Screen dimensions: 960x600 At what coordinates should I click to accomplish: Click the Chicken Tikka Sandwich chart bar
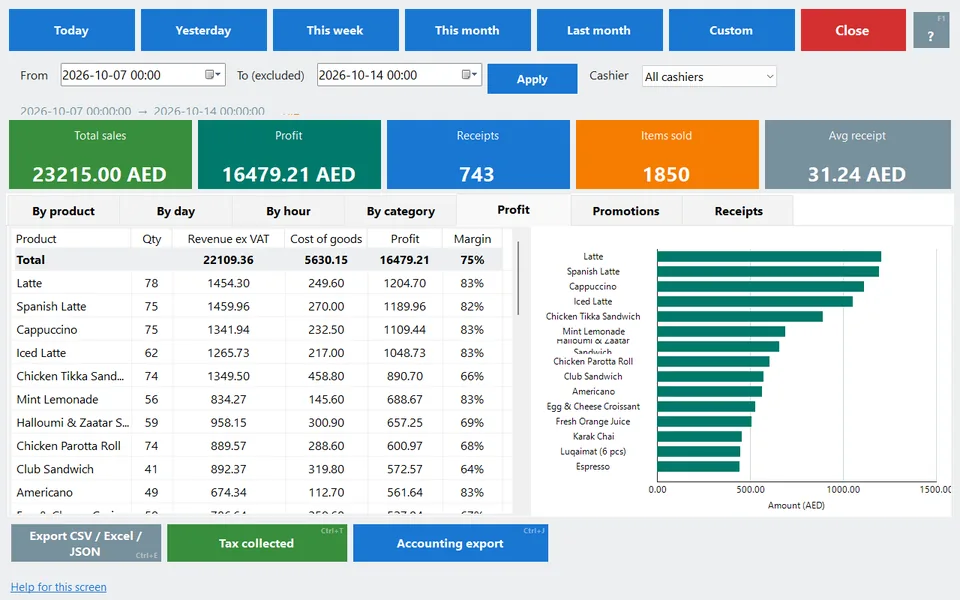pos(740,317)
